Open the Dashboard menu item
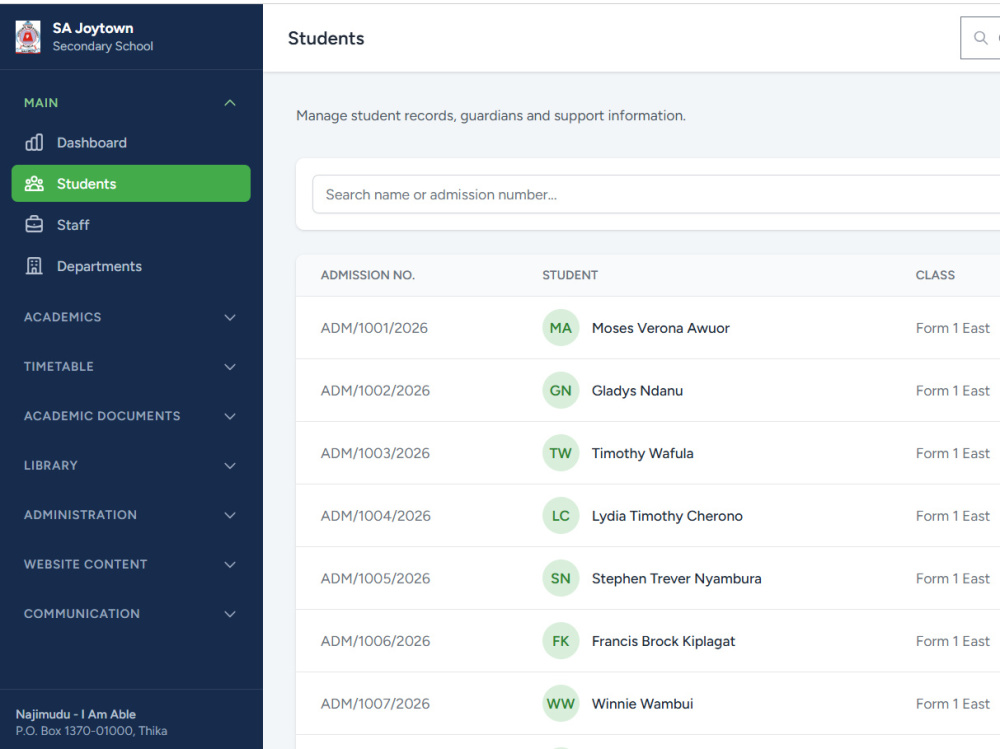The height and width of the screenshot is (749, 1000). click(131, 142)
